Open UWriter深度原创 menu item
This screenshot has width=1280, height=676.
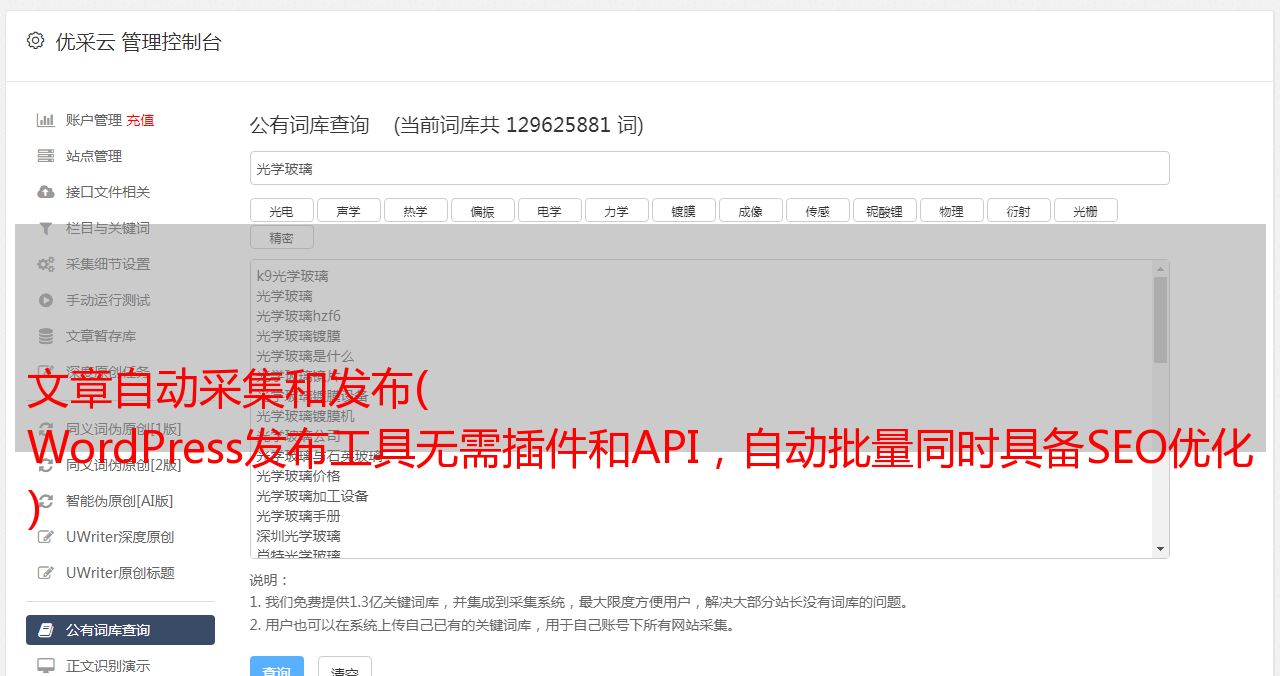click(x=120, y=537)
